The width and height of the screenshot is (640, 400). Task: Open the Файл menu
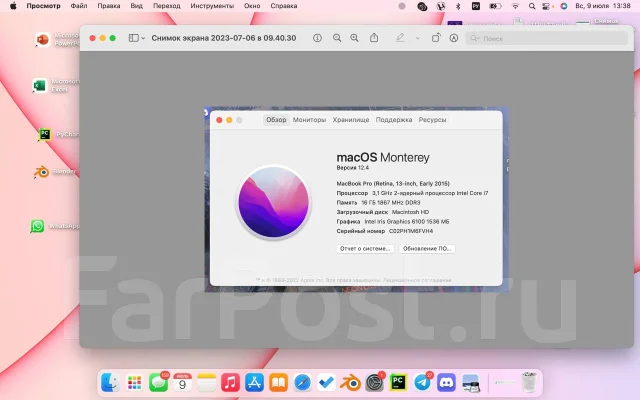tap(79, 6)
